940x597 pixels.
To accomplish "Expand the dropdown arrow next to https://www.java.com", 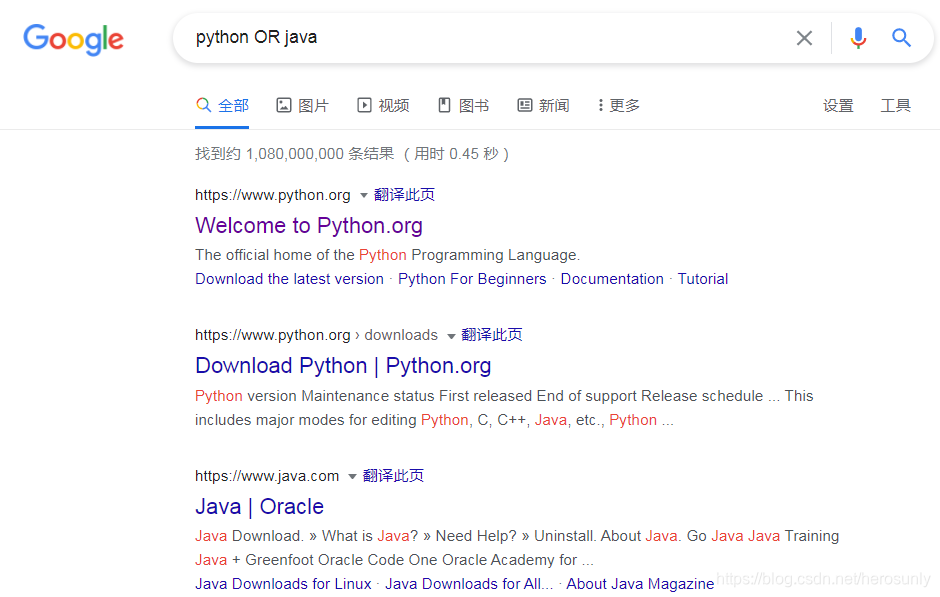I will coord(352,477).
